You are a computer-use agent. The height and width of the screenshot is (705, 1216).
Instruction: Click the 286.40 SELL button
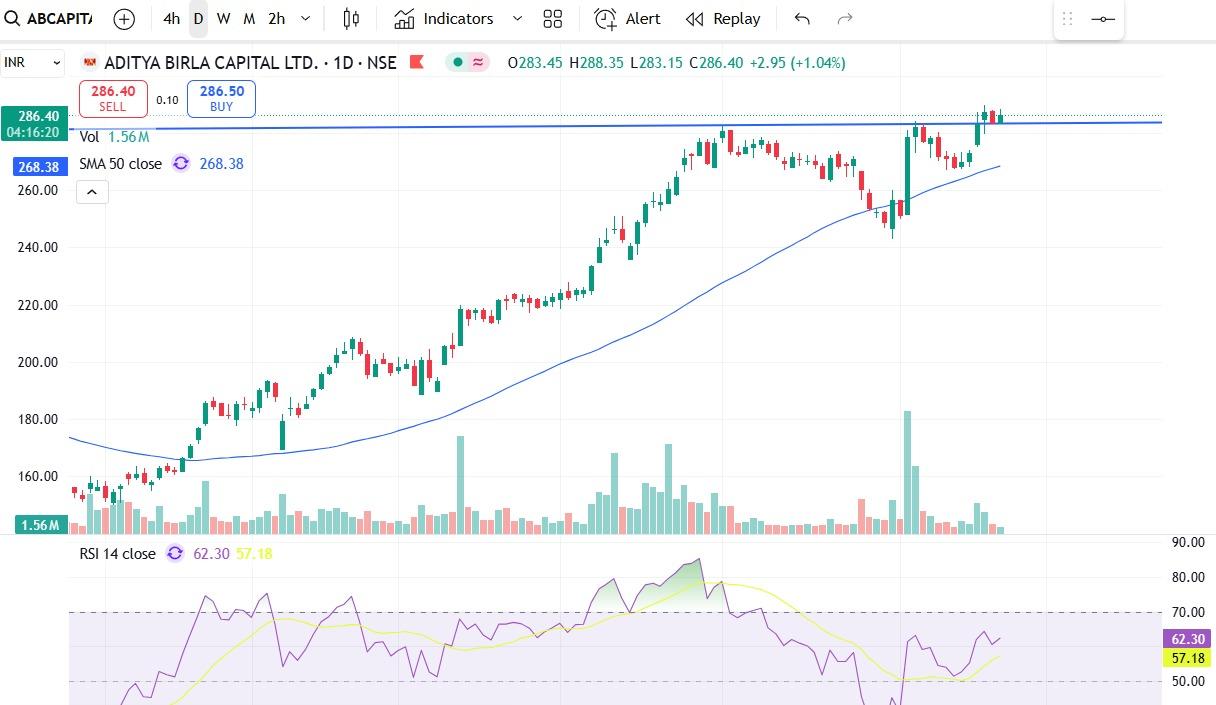coord(113,98)
